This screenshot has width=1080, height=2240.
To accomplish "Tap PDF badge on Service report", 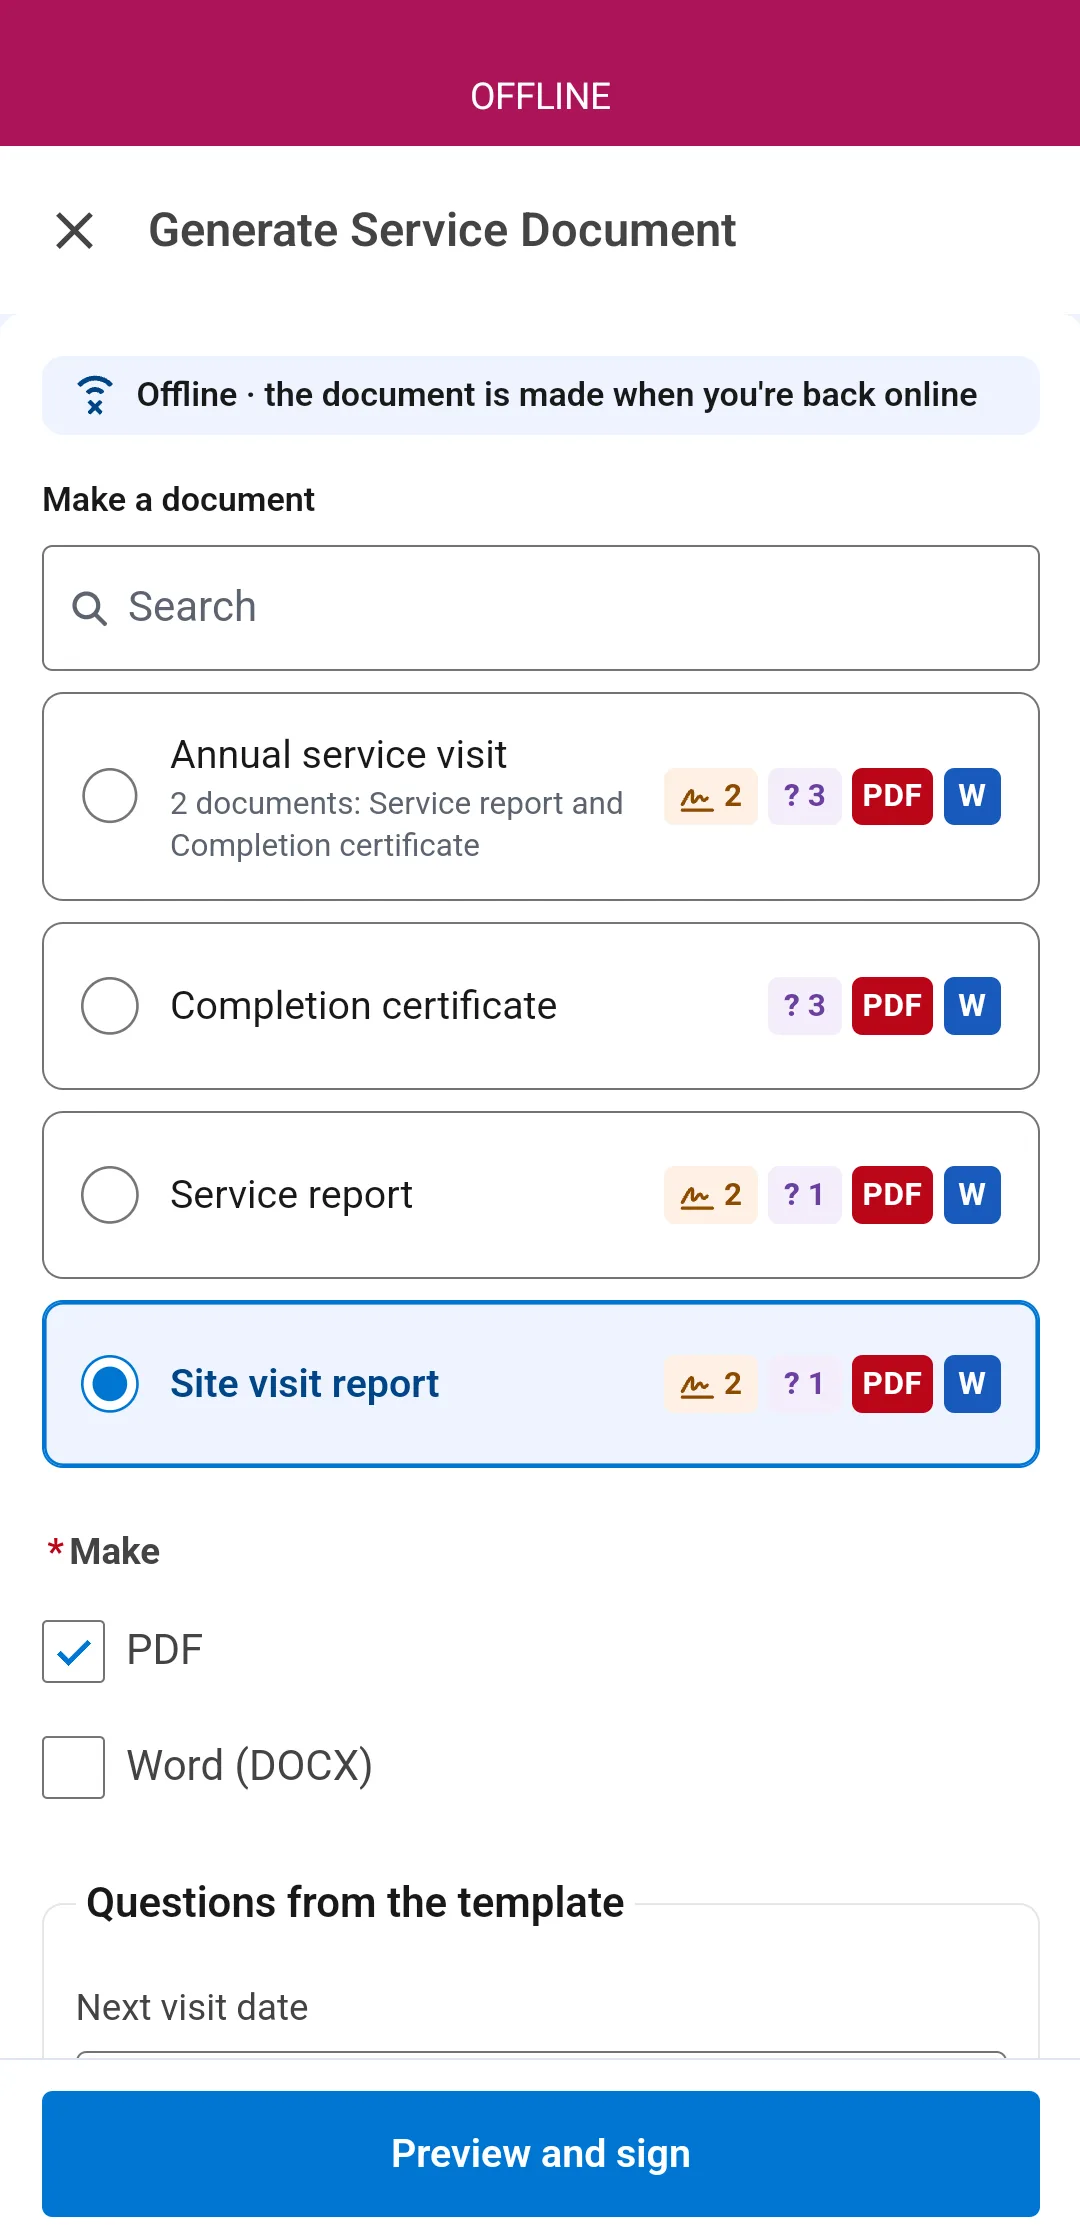I will coord(892,1195).
